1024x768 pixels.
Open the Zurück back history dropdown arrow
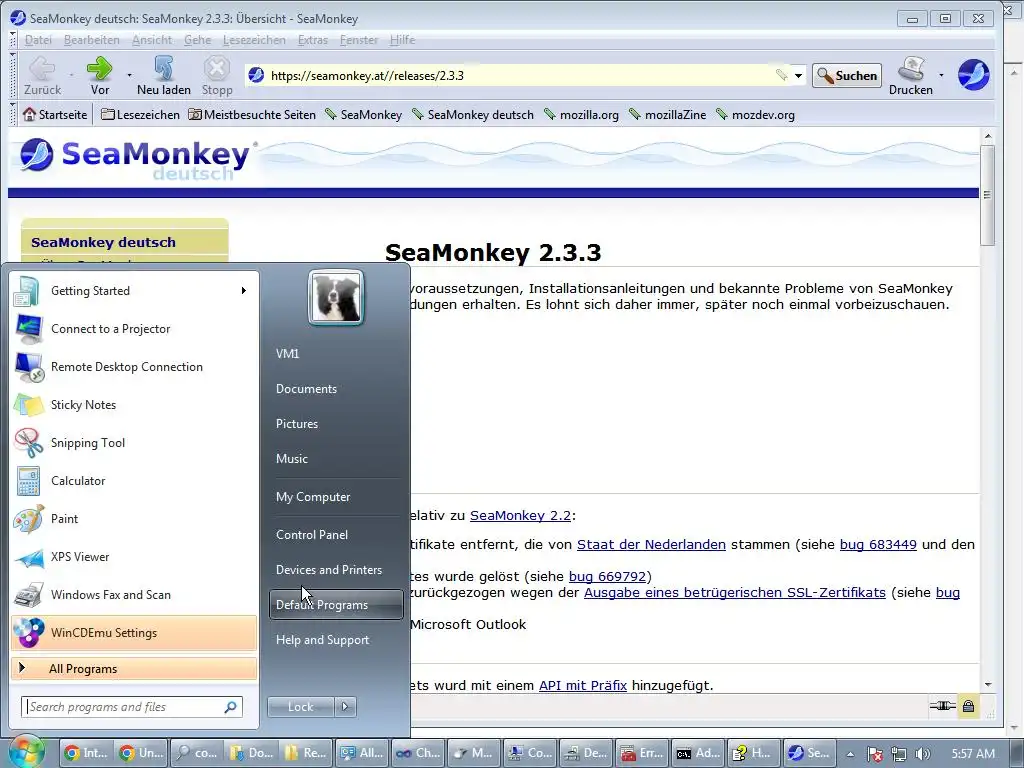[x=71, y=75]
